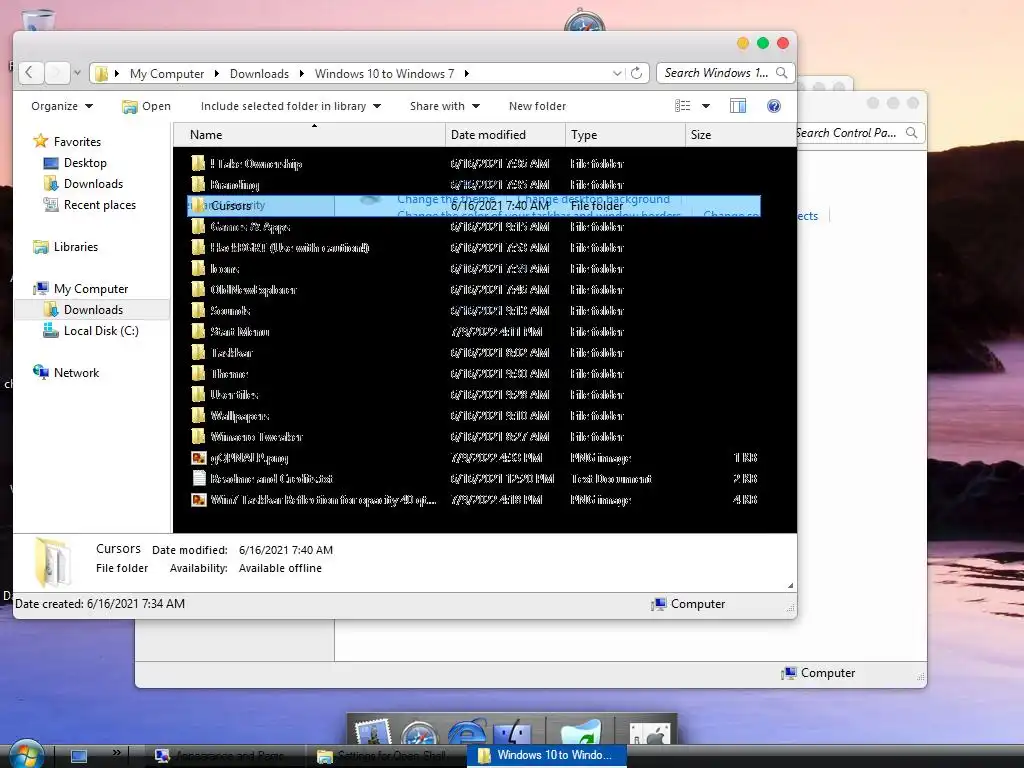Image resolution: width=1024 pixels, height=768 pixels.
Task: Open Network in the navigation pane
Action: tap(76, 372)
